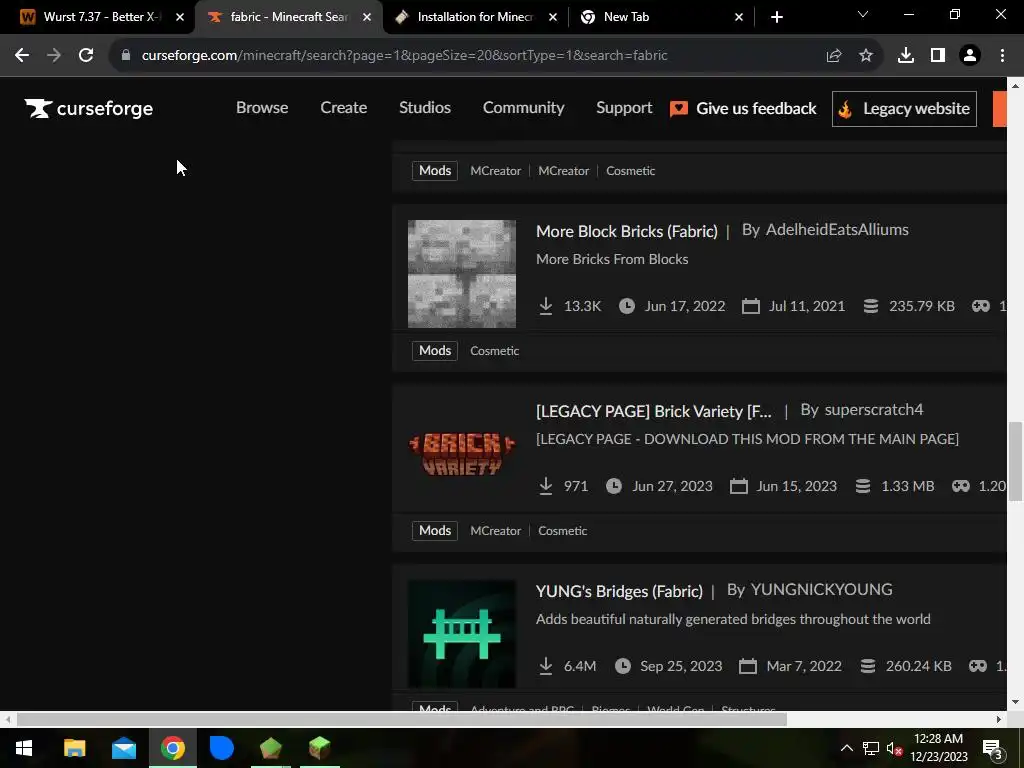Click the address bar URL
Screen dimensions: 1024x768
tap(404, 56)
